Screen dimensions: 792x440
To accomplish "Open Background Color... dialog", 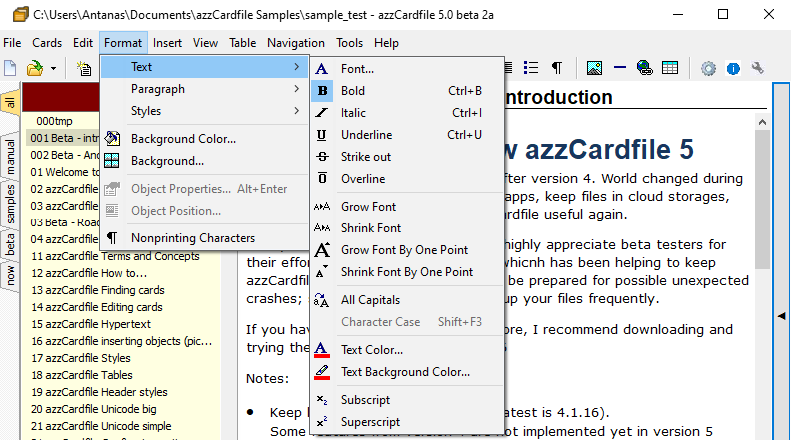I will point(204,139).
